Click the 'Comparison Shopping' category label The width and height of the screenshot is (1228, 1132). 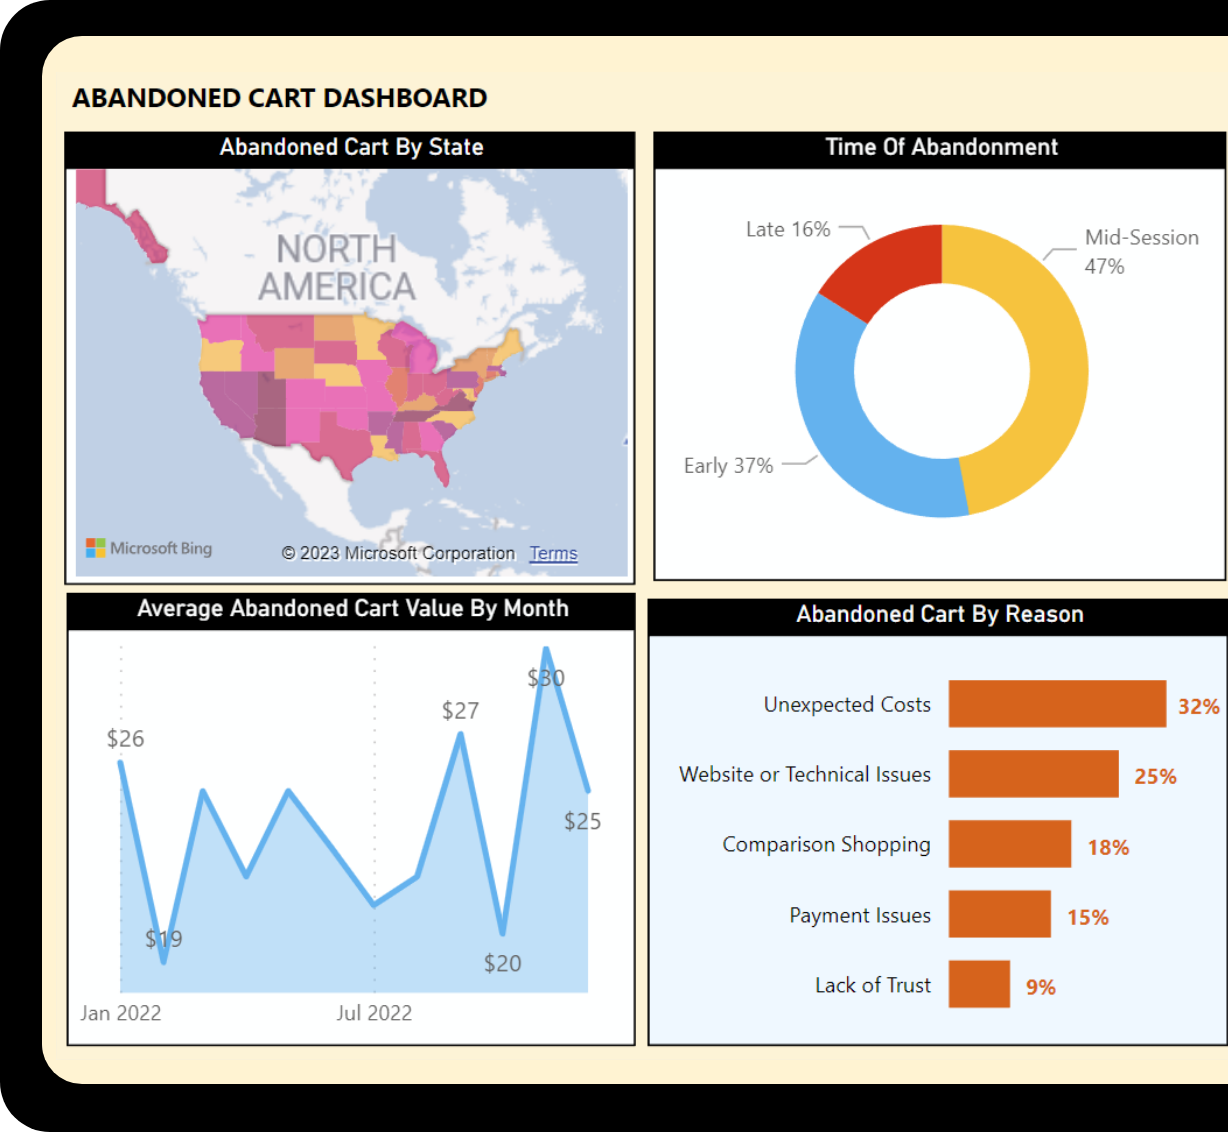[826, 845]
